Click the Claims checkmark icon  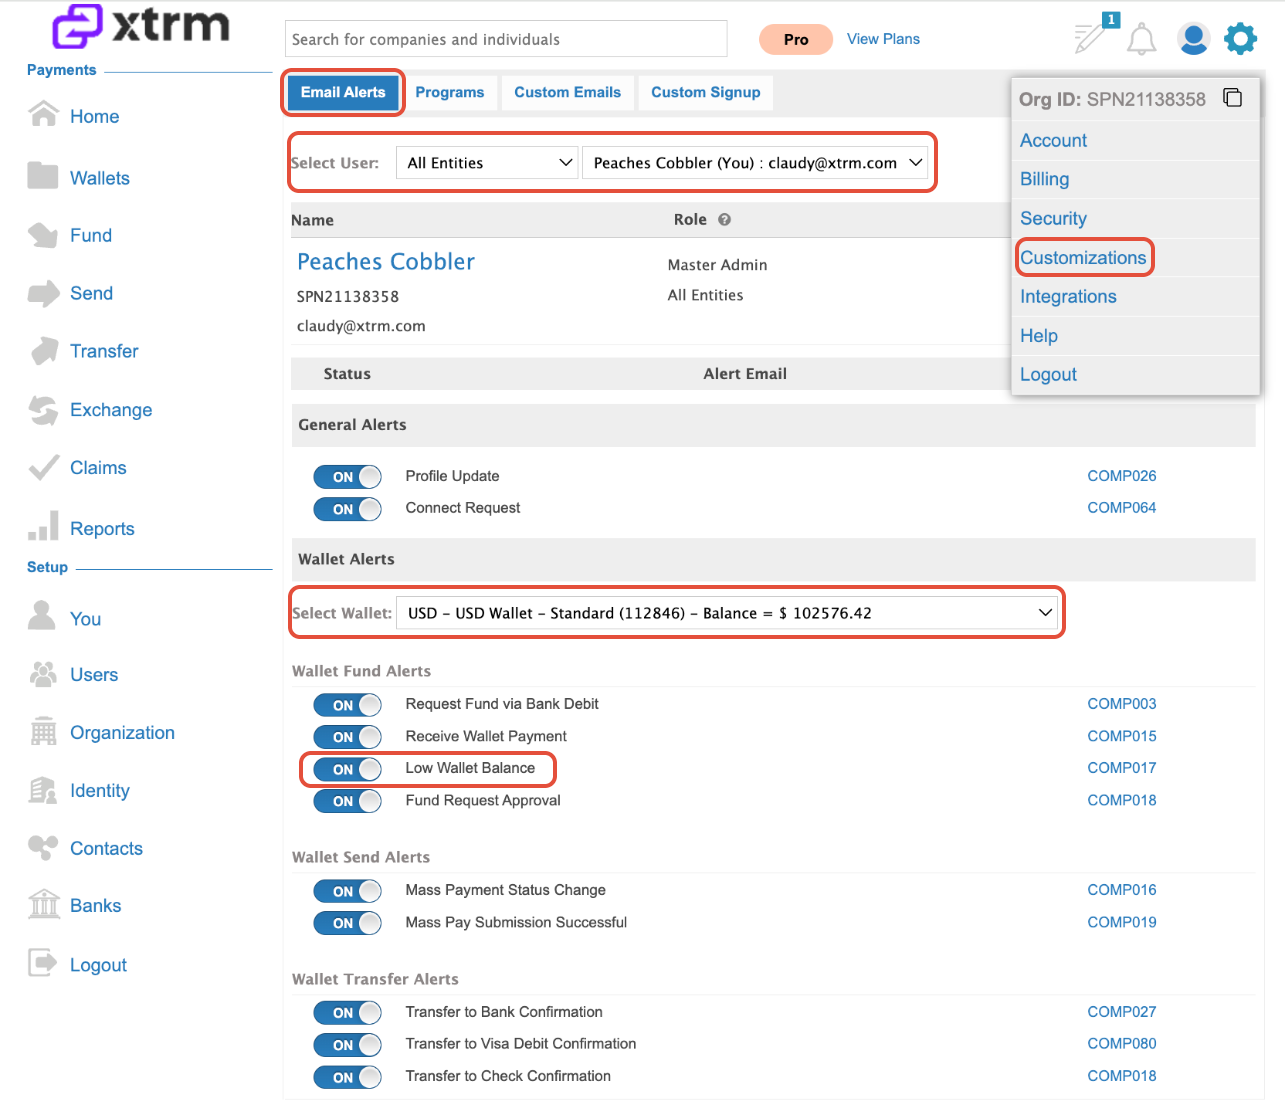click(x=43, y=467)
